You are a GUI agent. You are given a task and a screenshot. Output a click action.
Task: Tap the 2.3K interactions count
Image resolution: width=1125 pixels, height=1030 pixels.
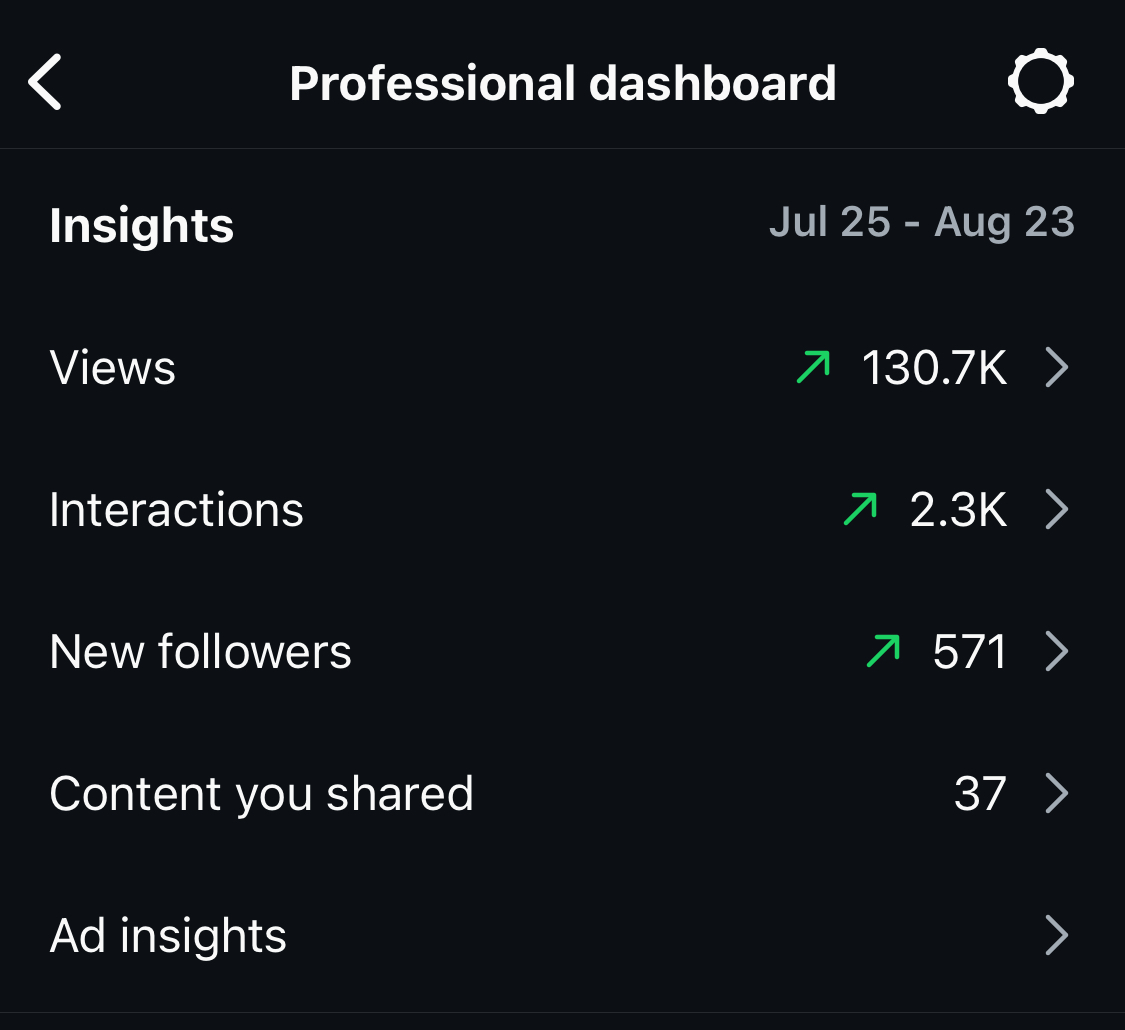(958, 510)
